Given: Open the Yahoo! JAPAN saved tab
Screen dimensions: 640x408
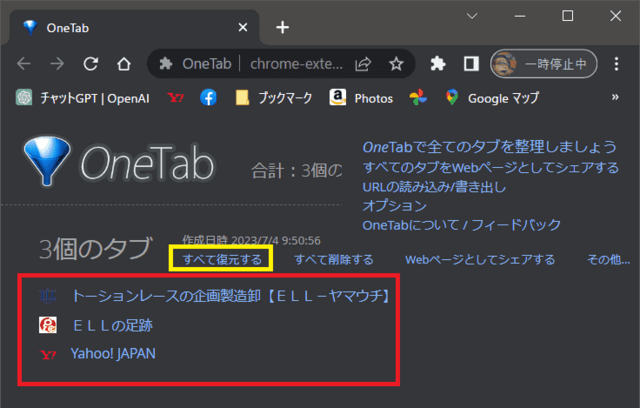Looking at the screenshot, I should [x=112, y=354].
